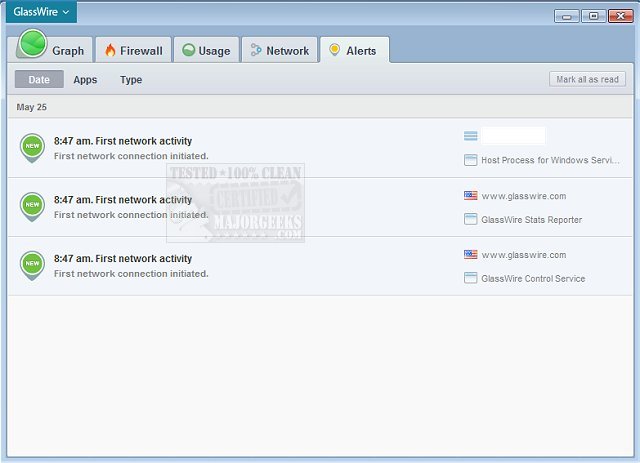Click GlassWire Control Service app icon
The image size is (640, 463).
point(471,278)
